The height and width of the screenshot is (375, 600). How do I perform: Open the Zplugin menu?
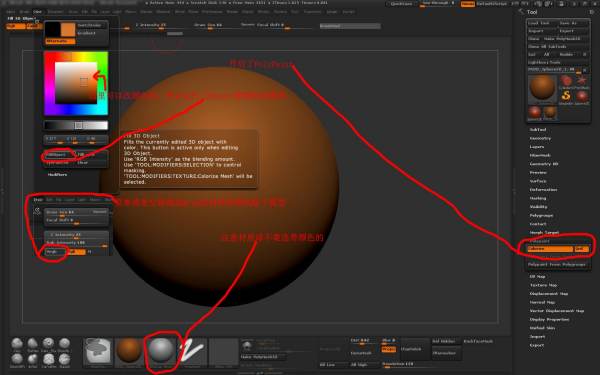click(332, 12)
